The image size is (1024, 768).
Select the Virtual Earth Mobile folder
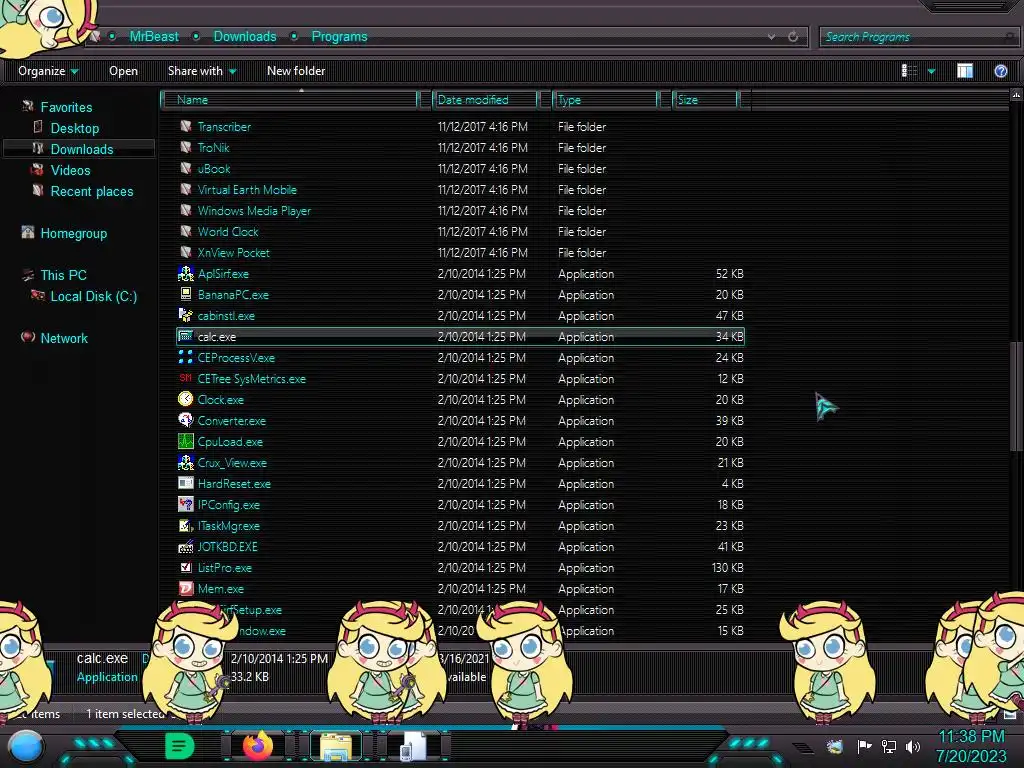click(247, 189)
